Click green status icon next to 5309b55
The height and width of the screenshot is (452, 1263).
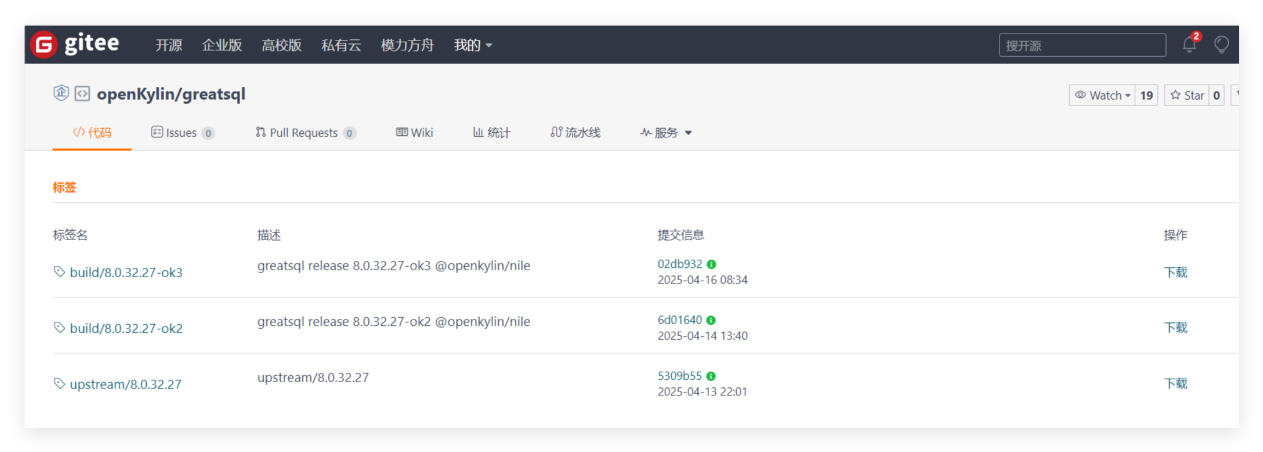click(711, 376)
